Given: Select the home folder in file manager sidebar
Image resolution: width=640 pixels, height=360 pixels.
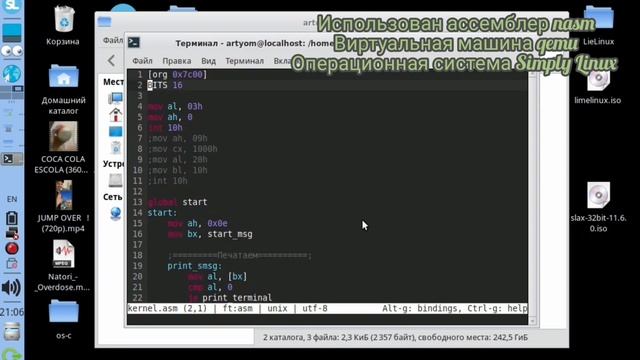Looking at the screenshot, I should pos(116,115).
